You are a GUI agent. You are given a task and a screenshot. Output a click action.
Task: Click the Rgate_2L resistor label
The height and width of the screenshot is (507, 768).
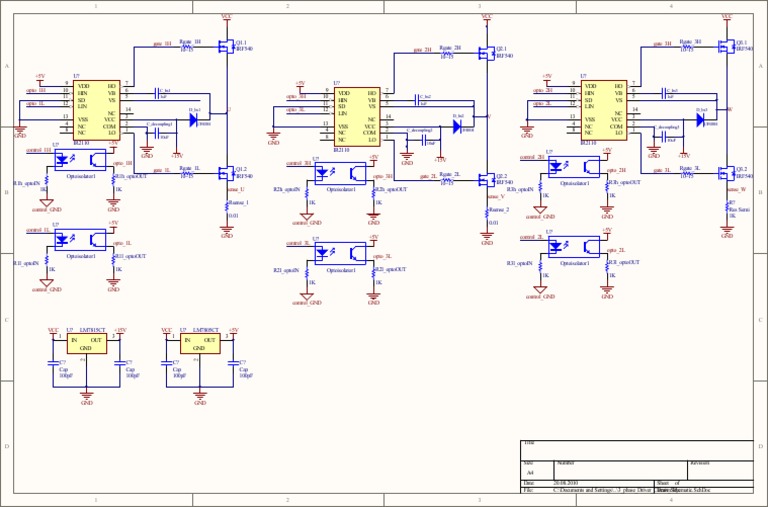(450, 175)
